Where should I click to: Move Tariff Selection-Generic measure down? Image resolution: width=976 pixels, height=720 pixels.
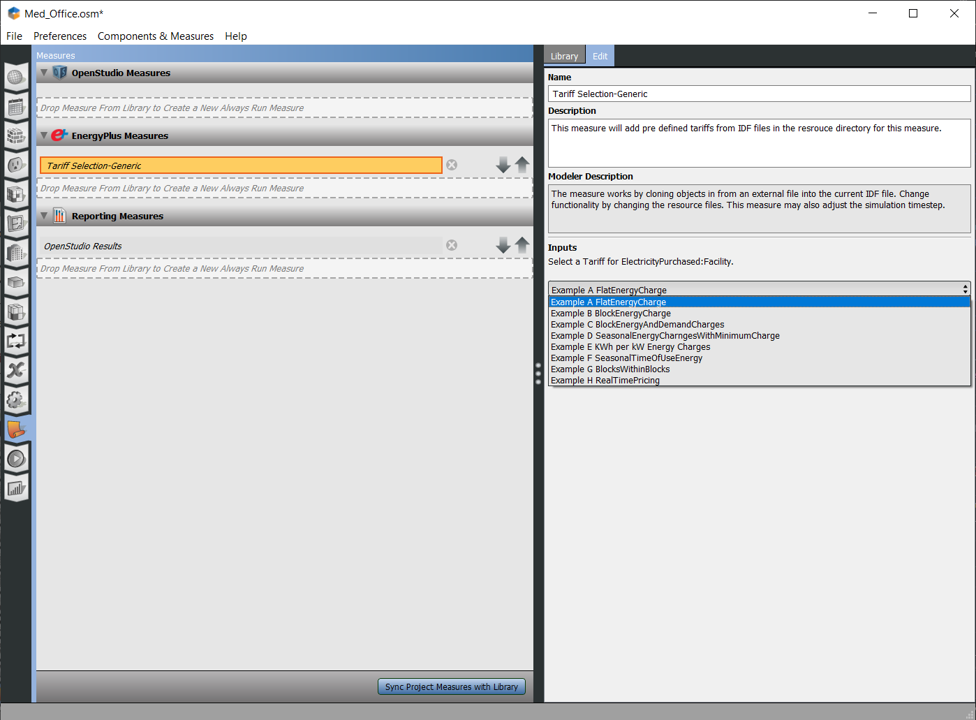click(x=503, y=165)
